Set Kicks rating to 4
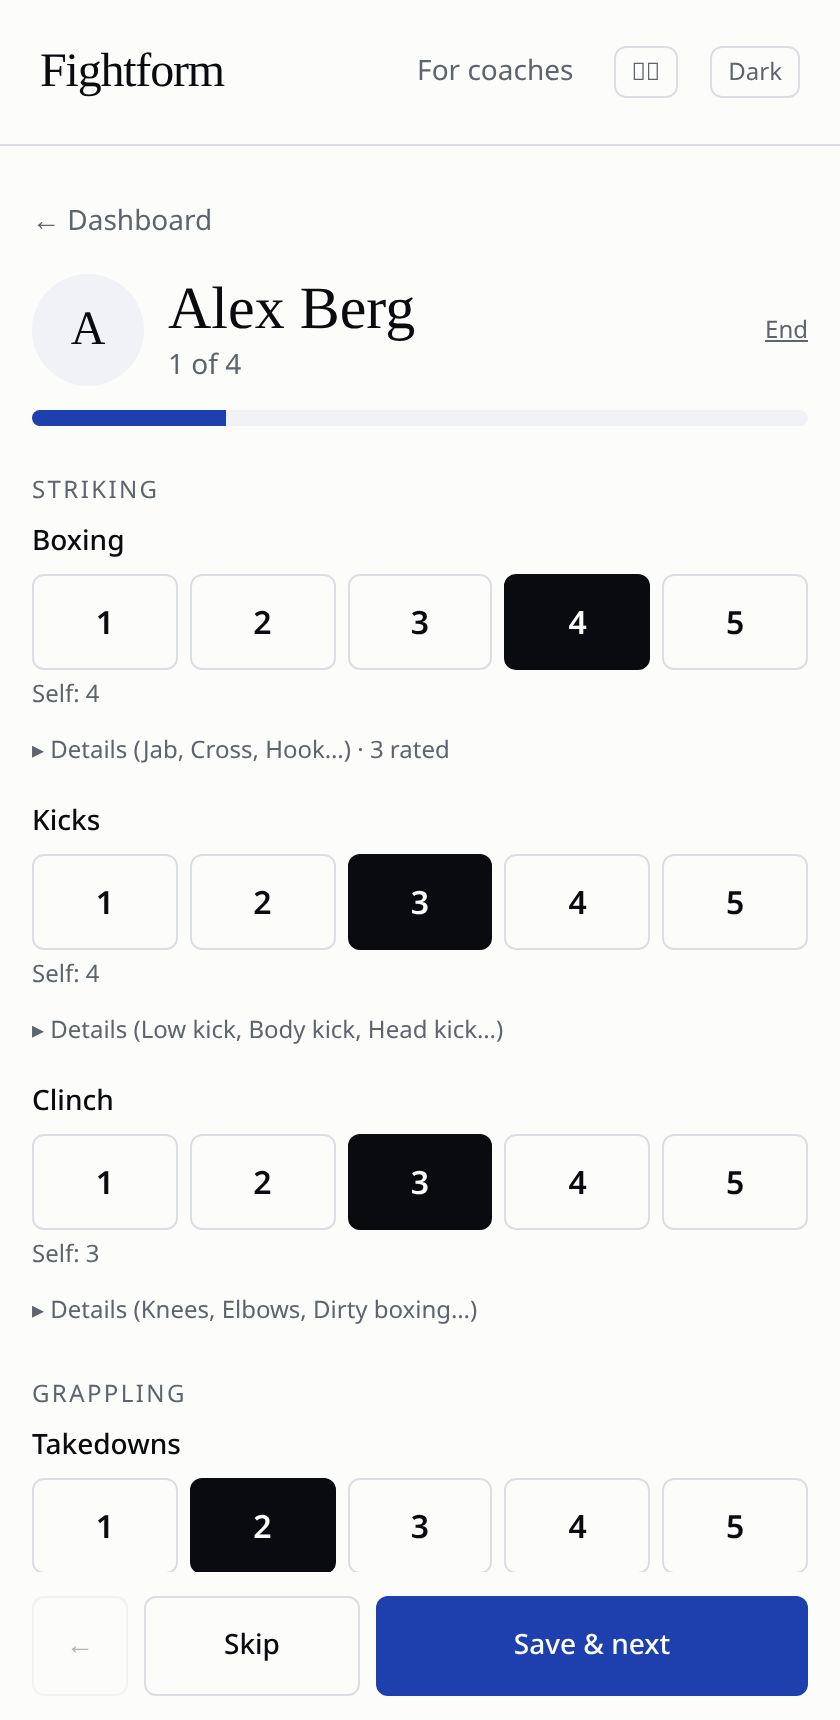This screenshot has width=840, height=1720. coord(577,902)
